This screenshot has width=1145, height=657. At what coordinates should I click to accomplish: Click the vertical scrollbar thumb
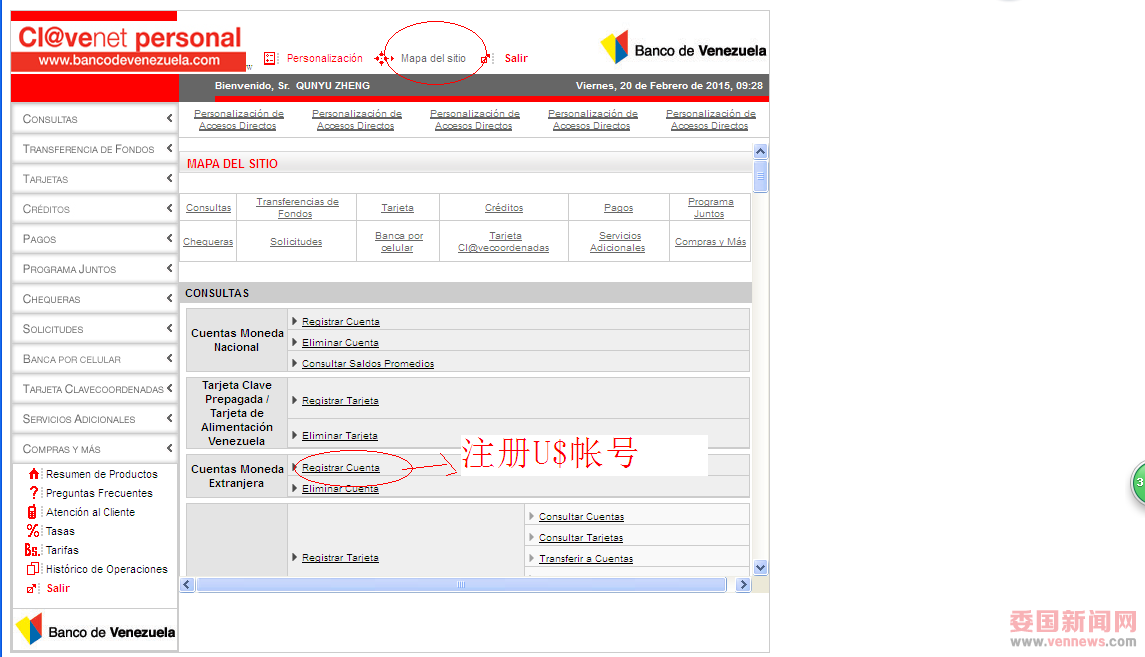[760, 176]
